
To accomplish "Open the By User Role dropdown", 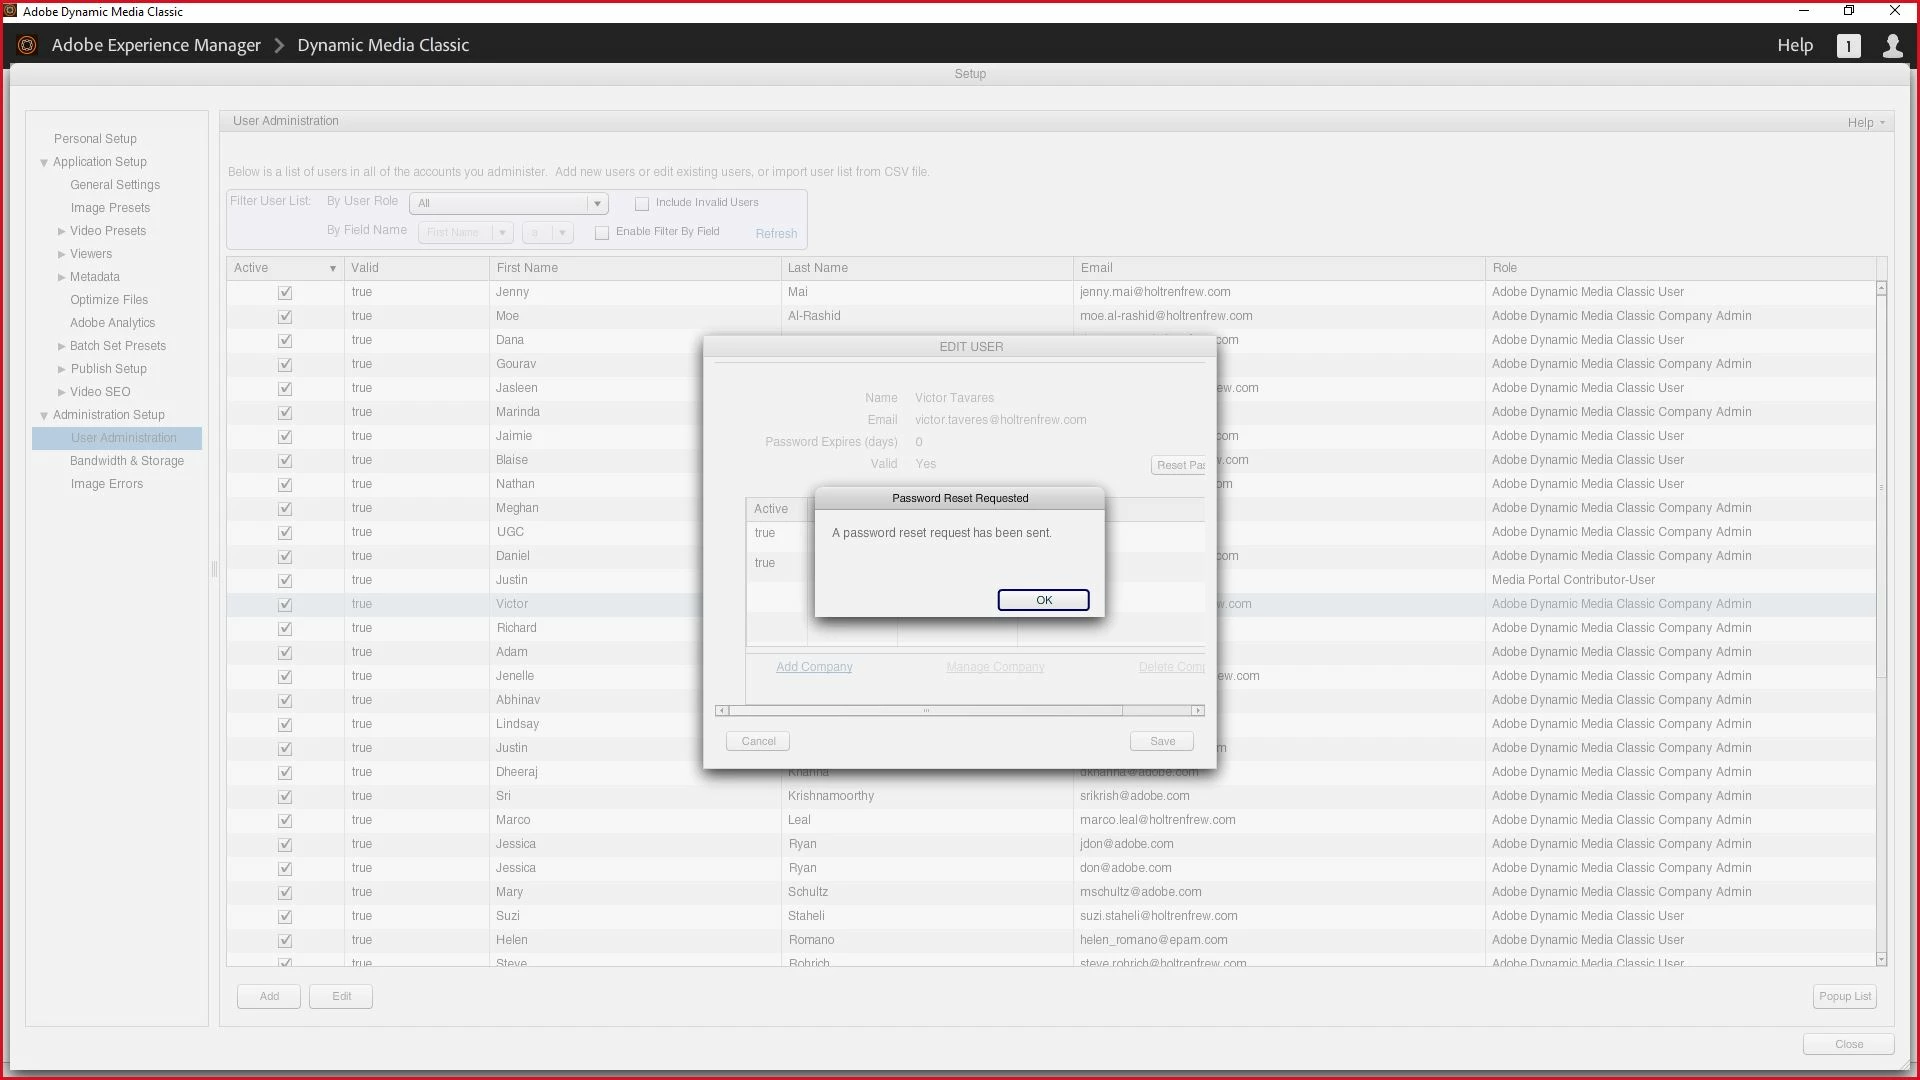I will [x=597, y=203].
